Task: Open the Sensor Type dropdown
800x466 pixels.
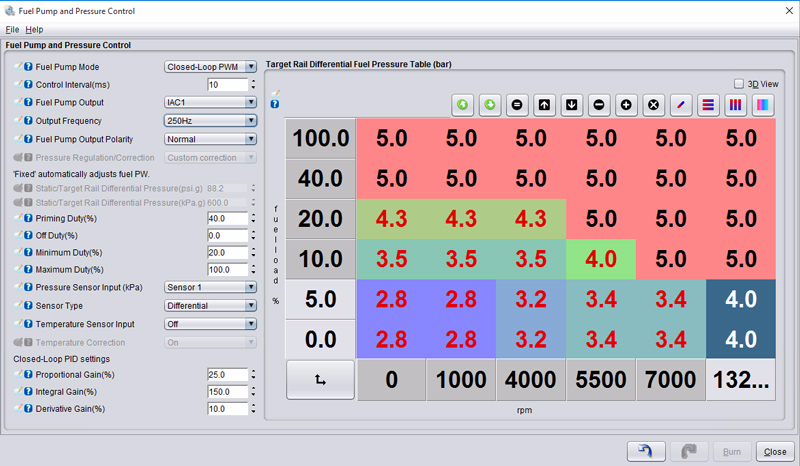Action: [x=210, y=306]
